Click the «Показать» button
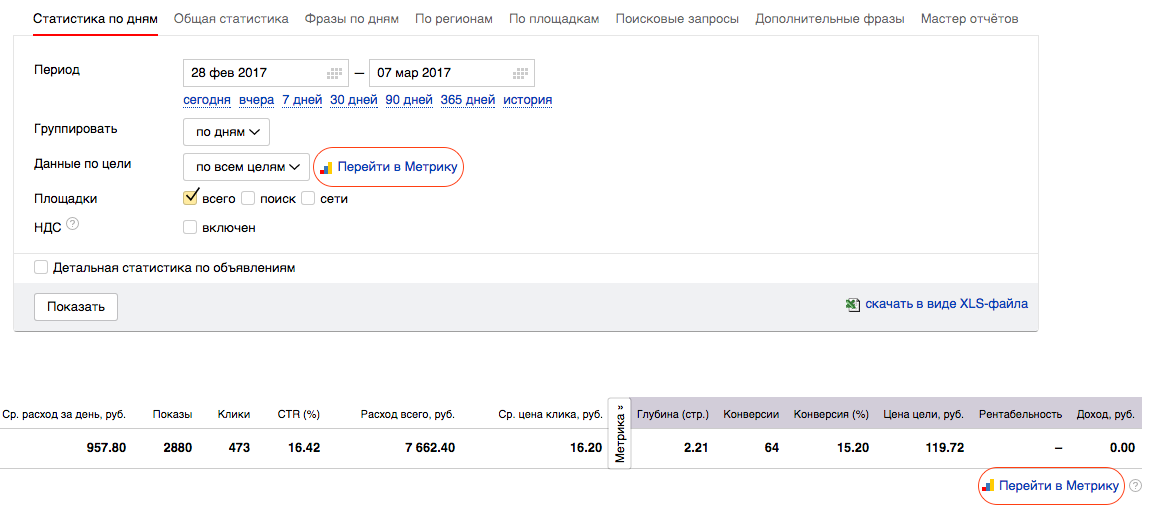 point(76,307)
